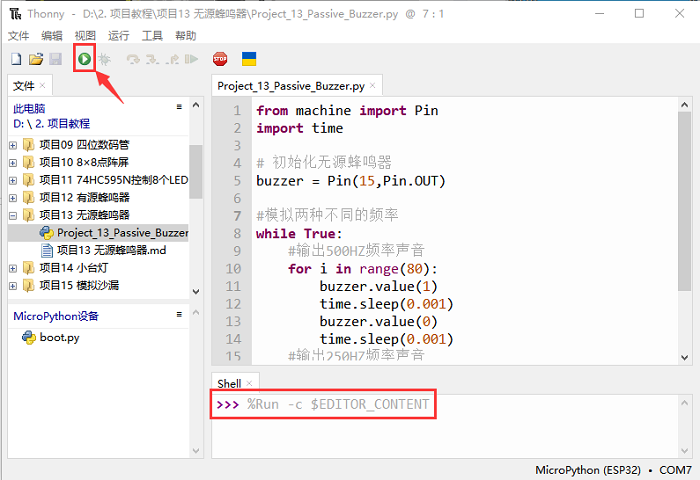Collapse the 项目13 无源蜂鸣器 folder

point(13,215)
